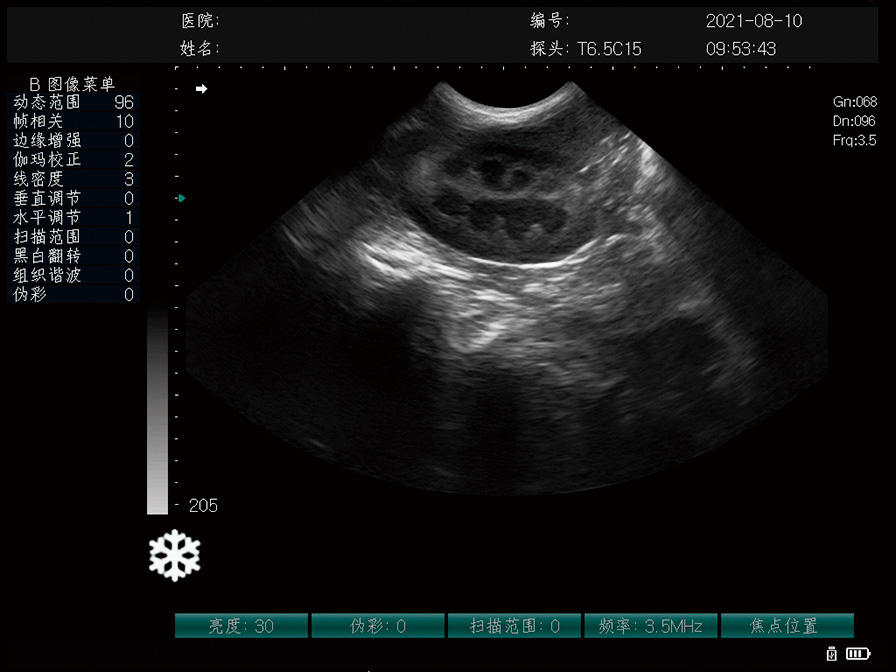Image resolution: width=896 pixels, height=672 pixels.
Task: Choose 水平调节 menu row
Action: (x=73, y=217)
